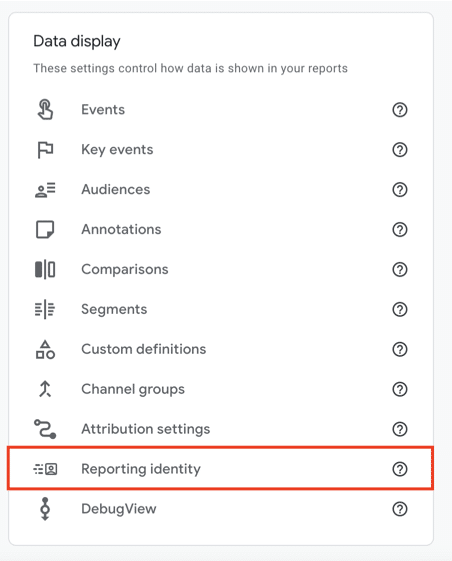The height and width of the screenshot is (561, 452).
Task: Click the Audiences person-list icon
Action: coord(45,190)
